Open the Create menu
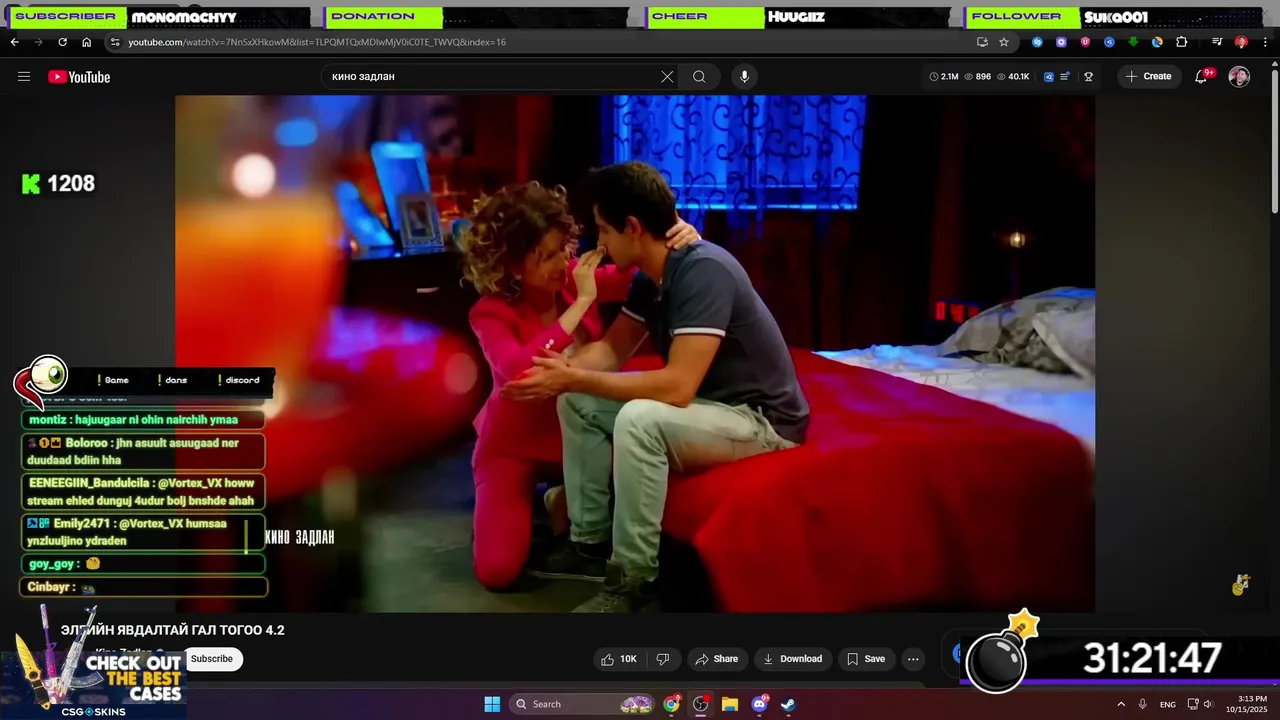Screen dimensions: 1280x720 click(x=1149, y=77)
